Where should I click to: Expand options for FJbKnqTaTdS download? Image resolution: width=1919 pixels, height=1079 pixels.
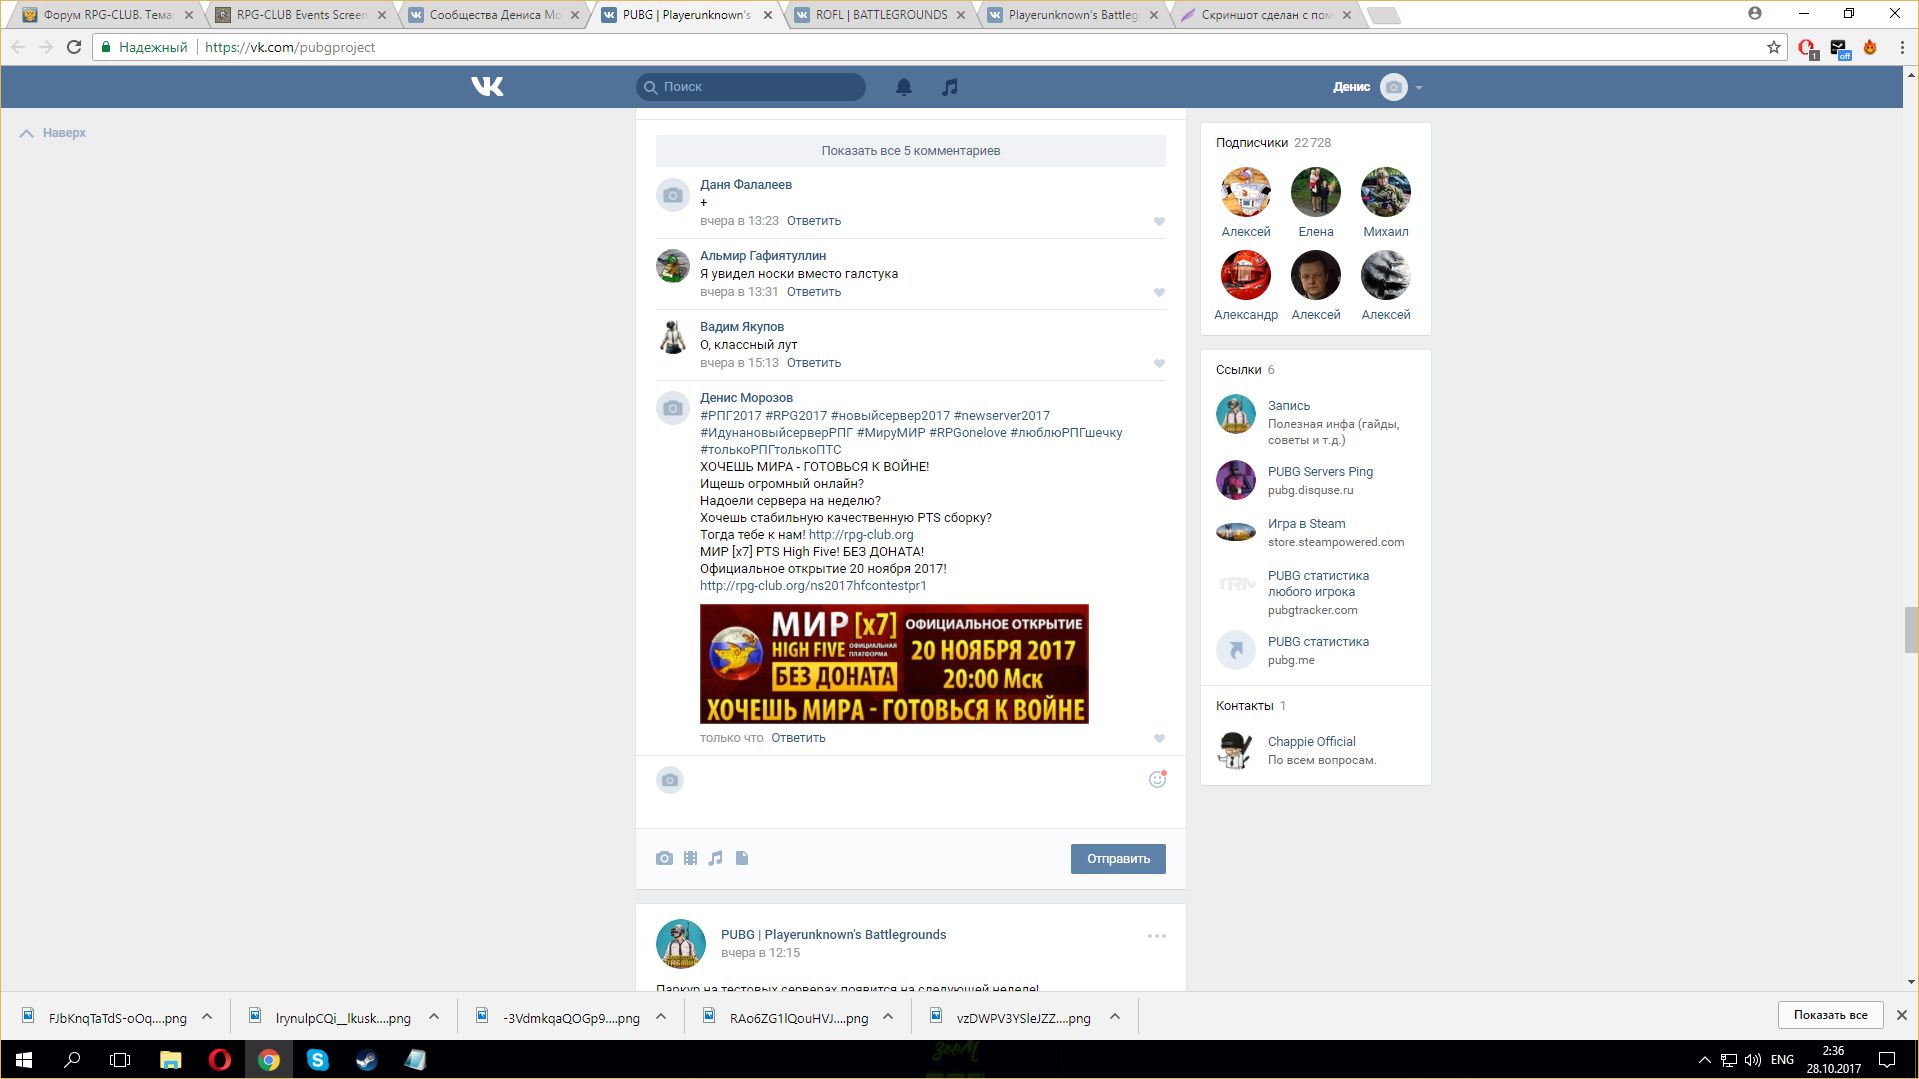[207, 1017]
